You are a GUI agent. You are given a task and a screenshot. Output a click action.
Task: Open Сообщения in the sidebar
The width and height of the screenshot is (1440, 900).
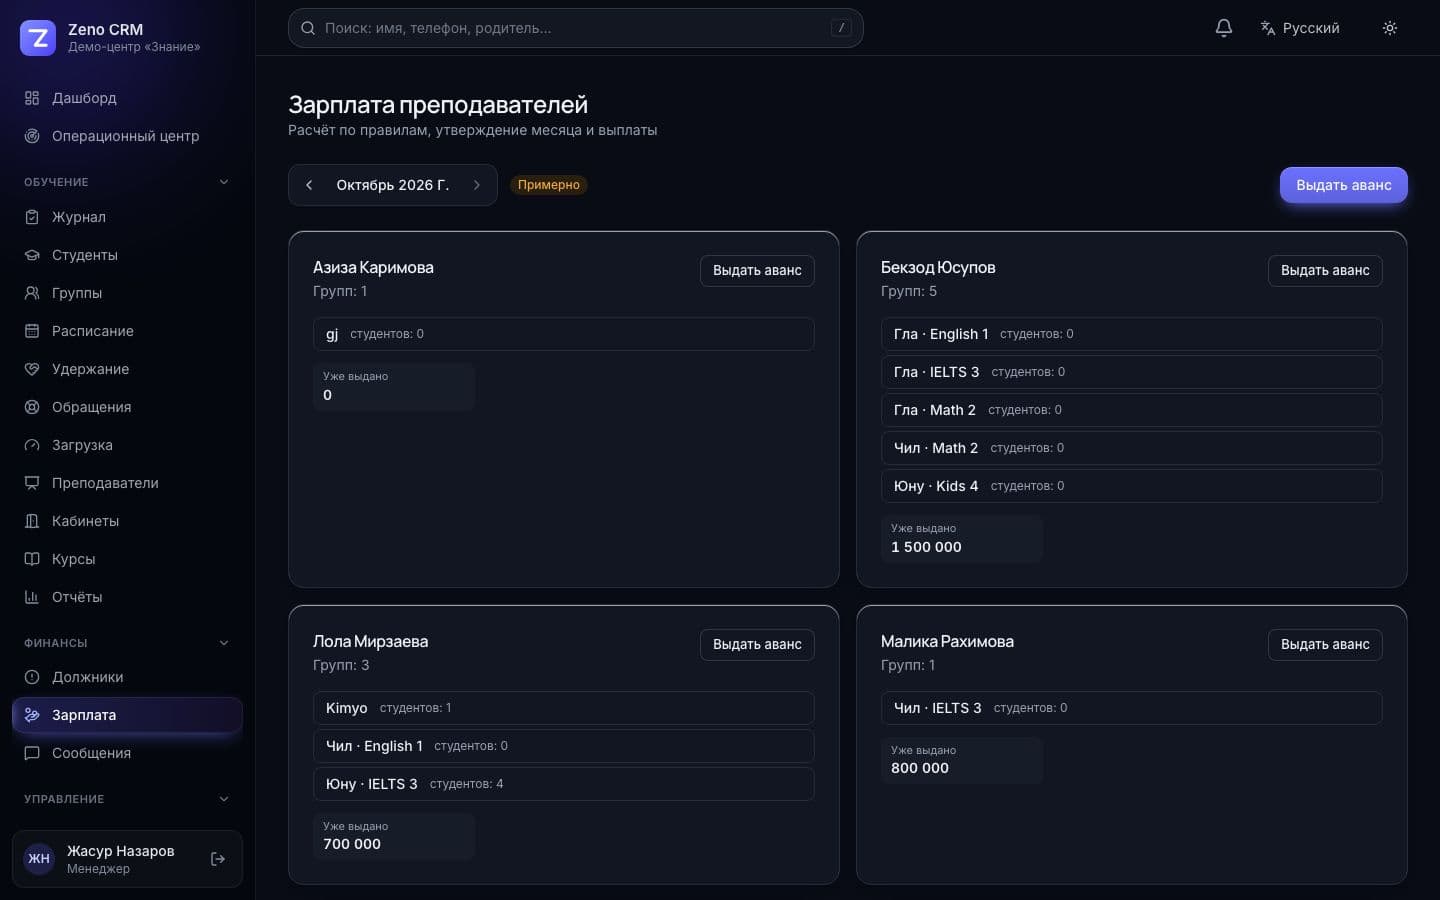[x=127, y=753]
